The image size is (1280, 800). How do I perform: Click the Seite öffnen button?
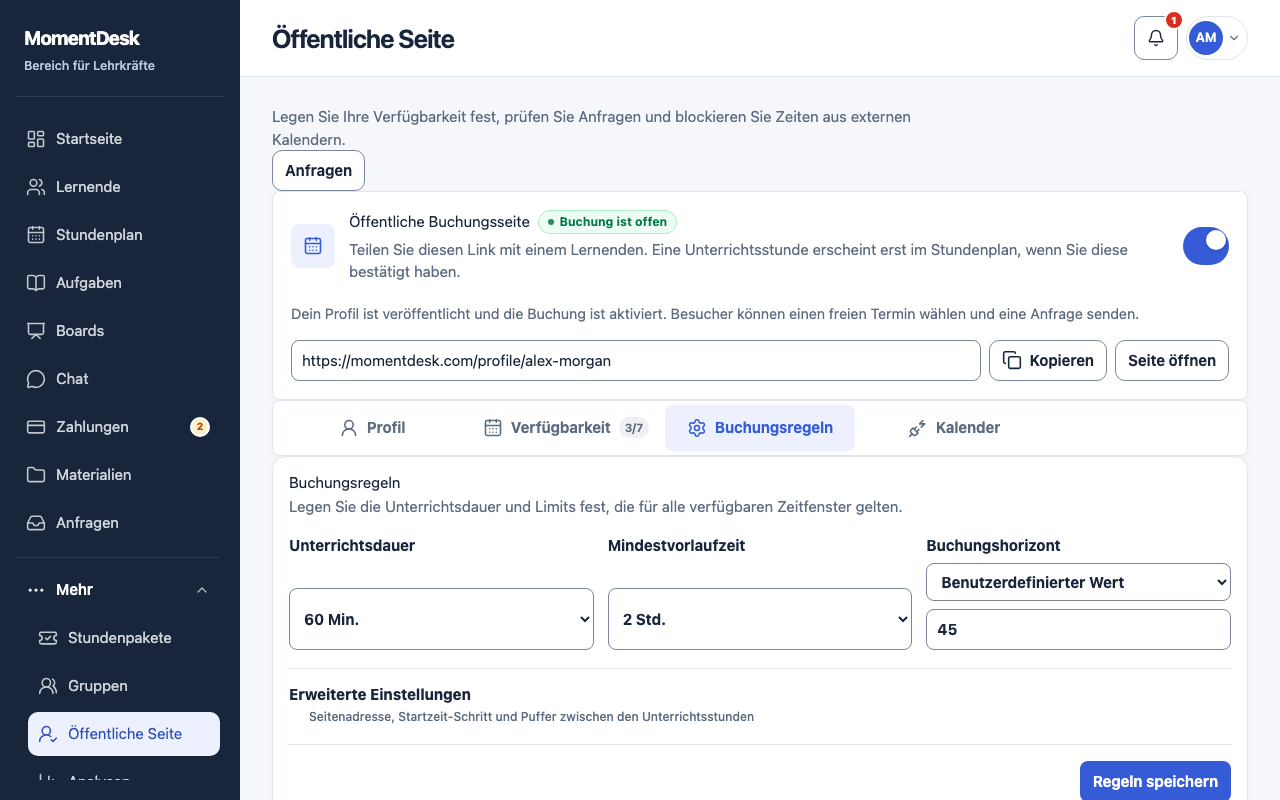coord(1172,361)
